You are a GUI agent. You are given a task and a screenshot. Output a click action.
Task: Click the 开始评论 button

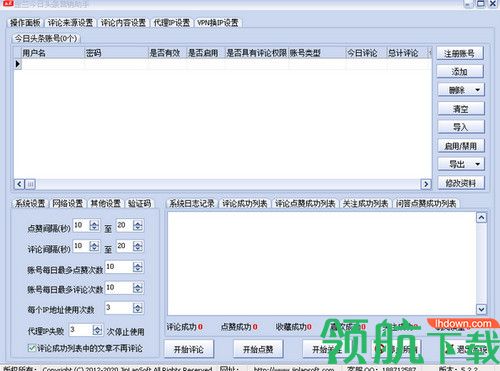pyautogui.click(x=189, y=349)
